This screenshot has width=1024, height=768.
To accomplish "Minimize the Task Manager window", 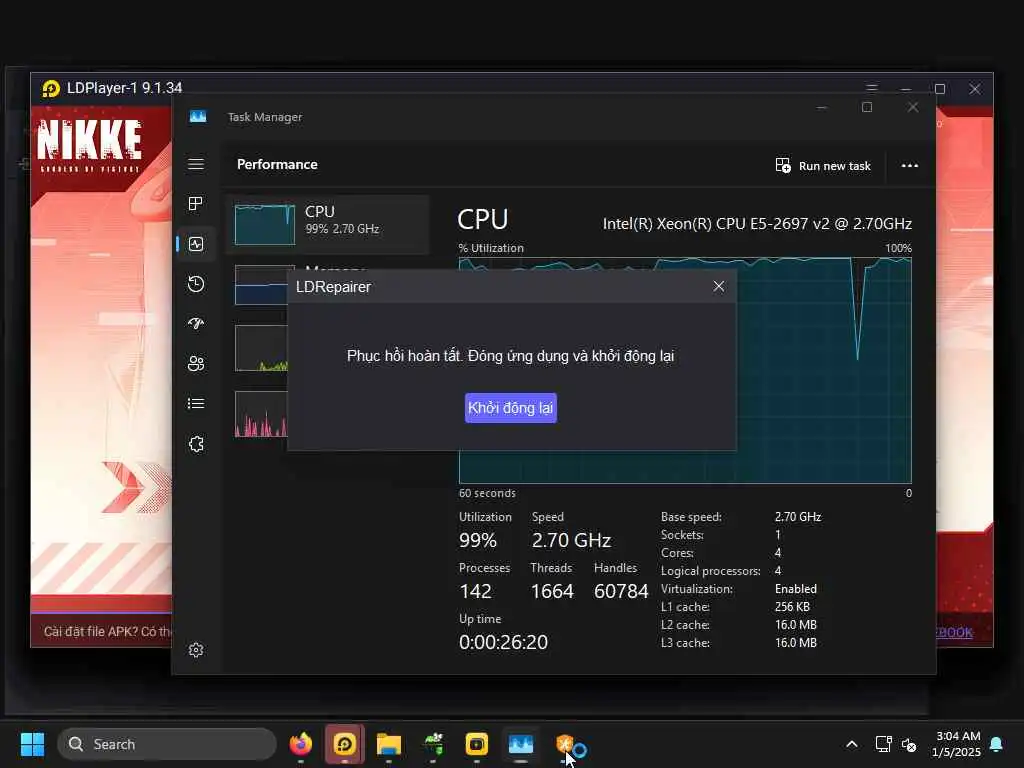I will pos(822,107).
